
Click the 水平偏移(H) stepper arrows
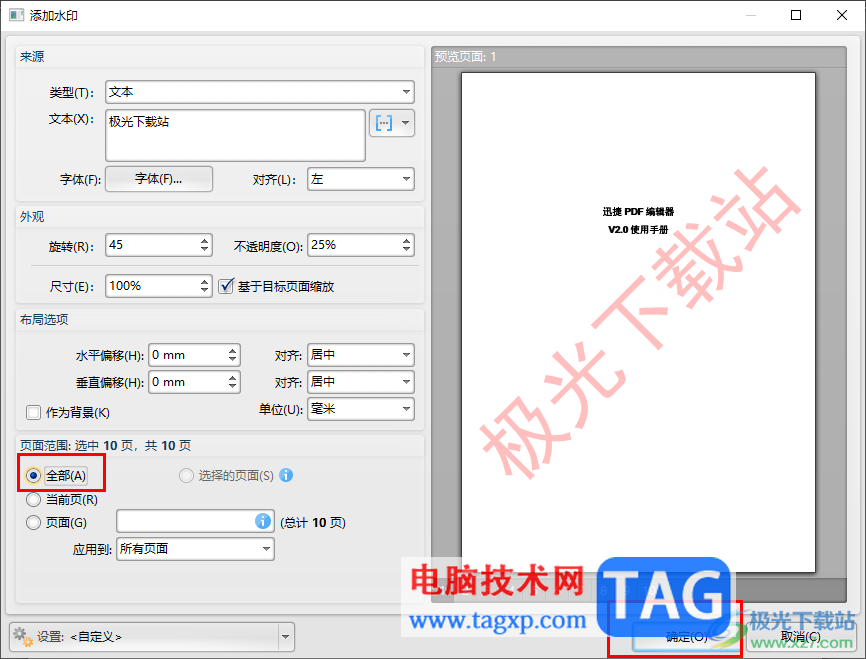coord(233,355)
